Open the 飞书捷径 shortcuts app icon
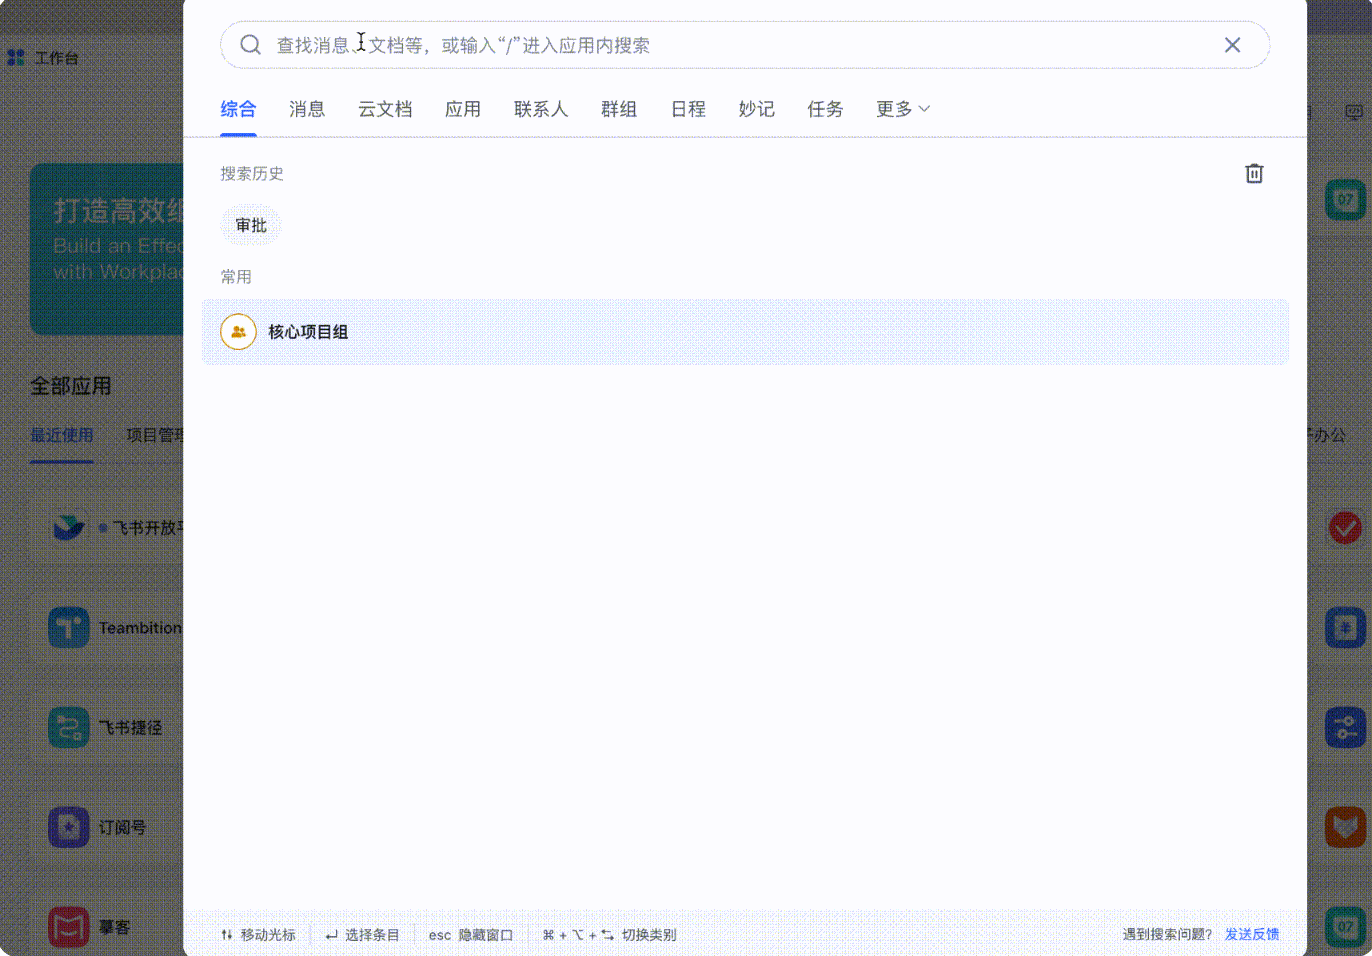This screenshot has width=1372, height=956. coord(67,727)
